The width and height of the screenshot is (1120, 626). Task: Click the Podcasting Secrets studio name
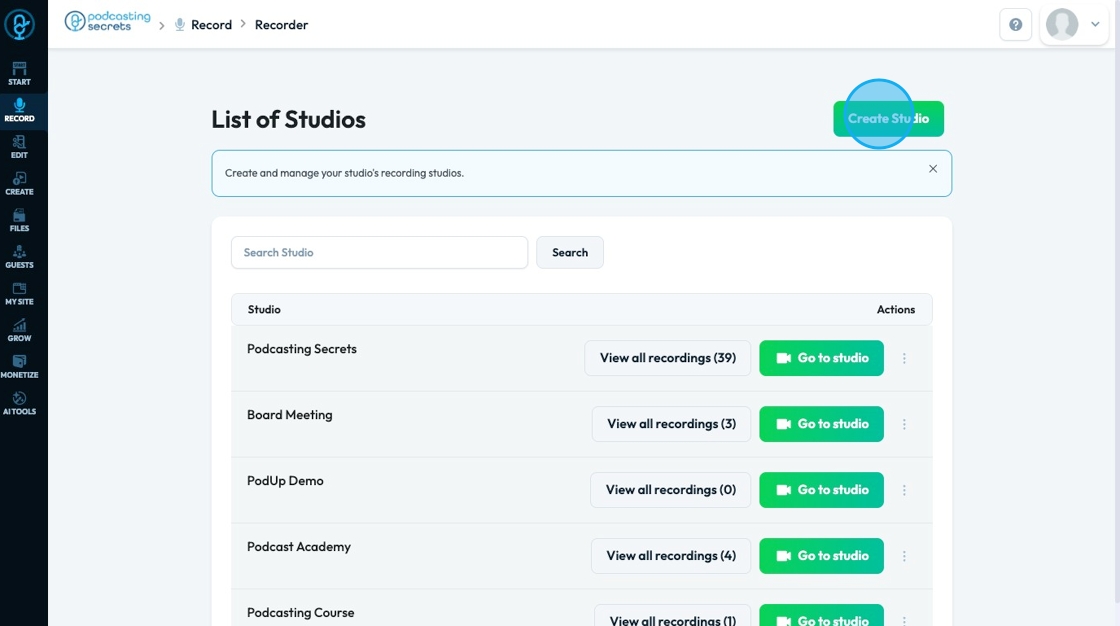301,349
